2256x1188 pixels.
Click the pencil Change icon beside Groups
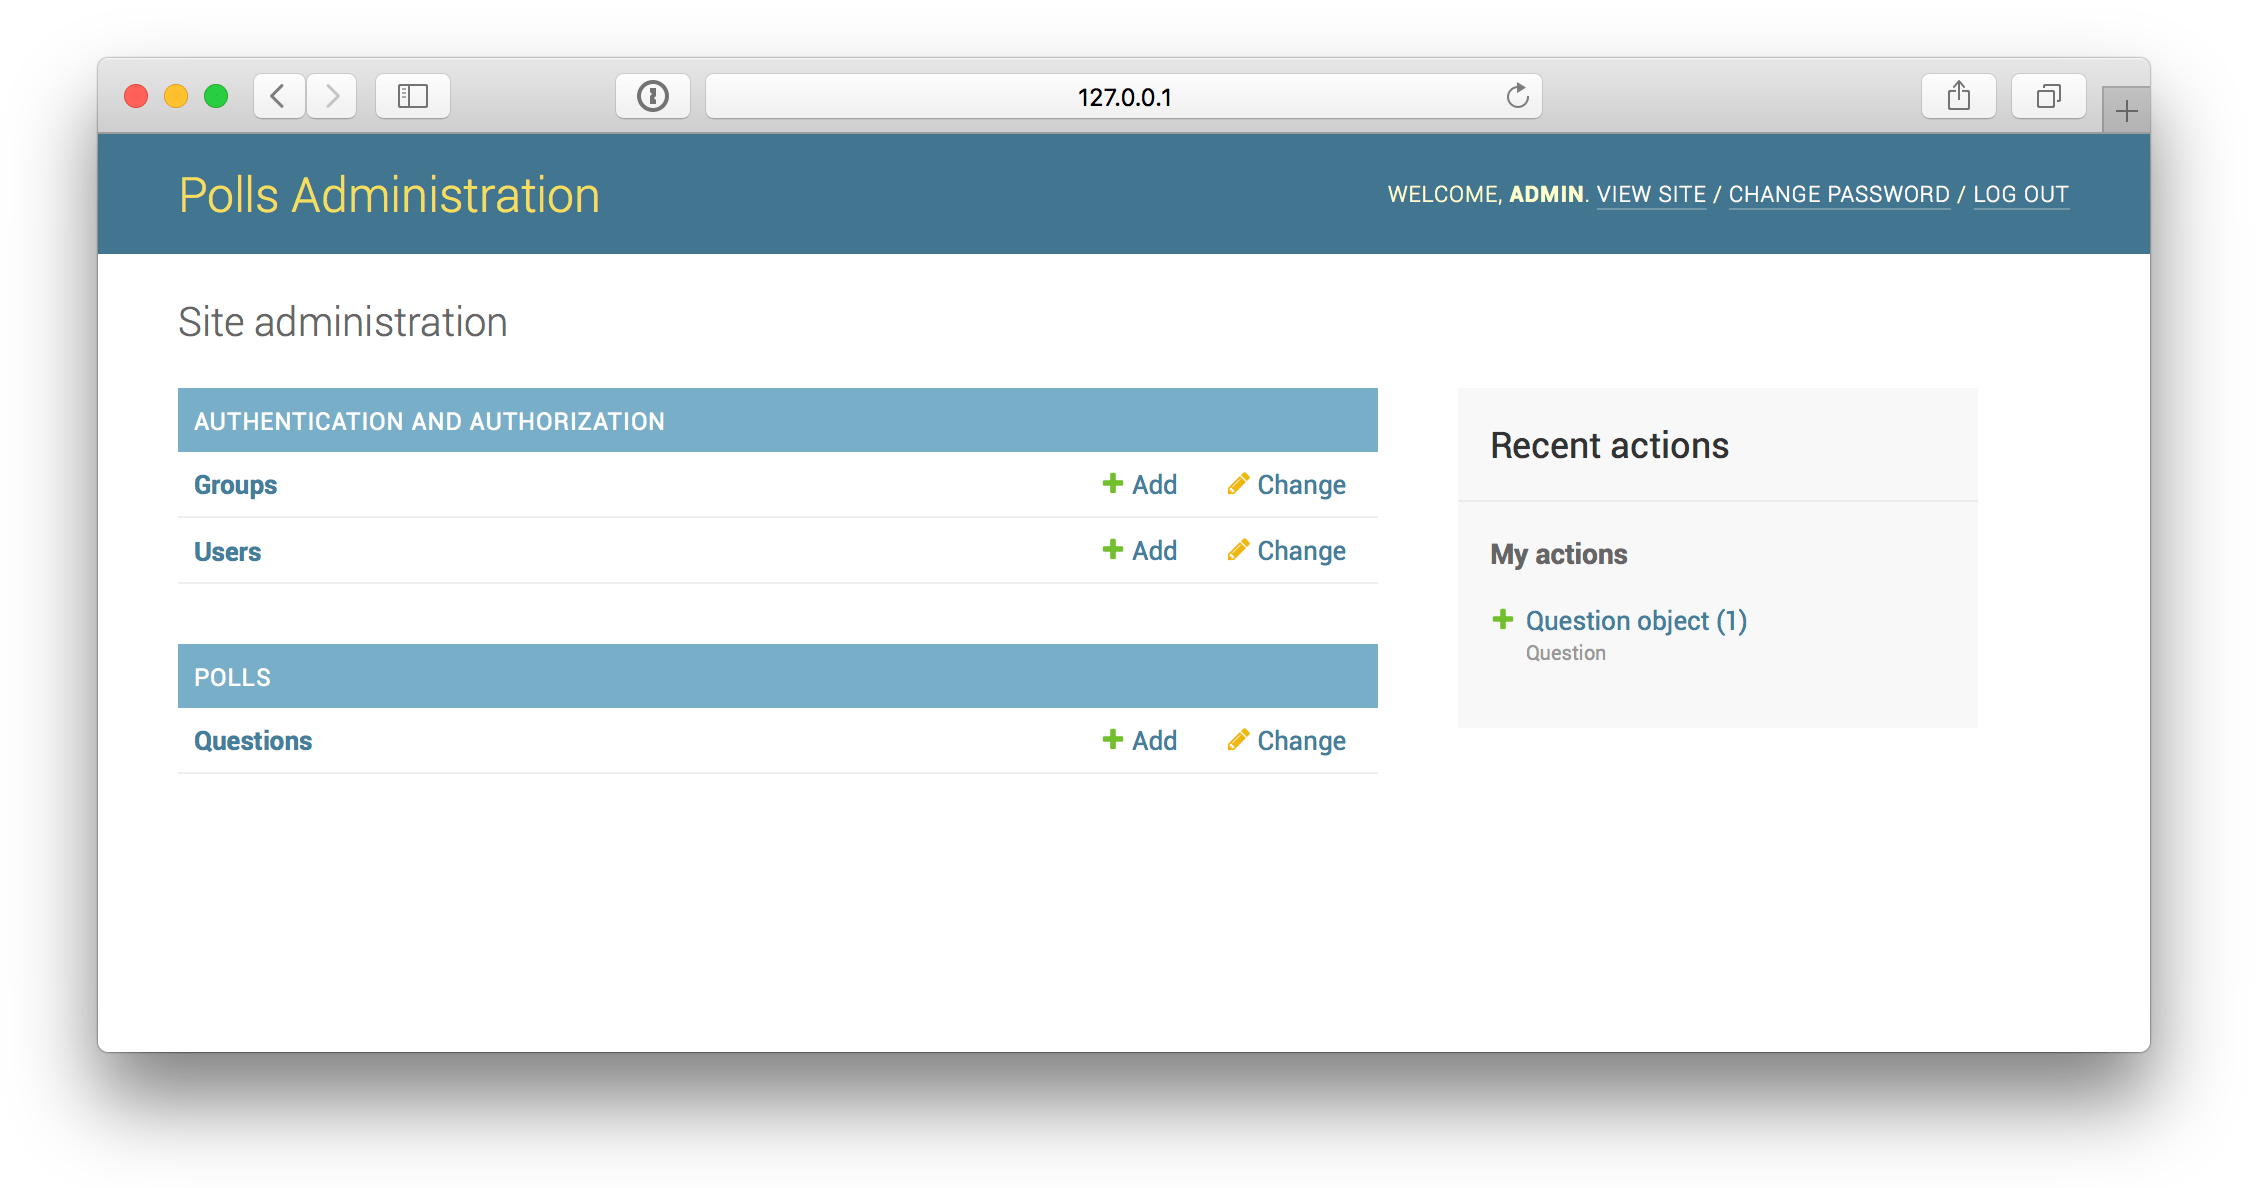point(1239,484)
